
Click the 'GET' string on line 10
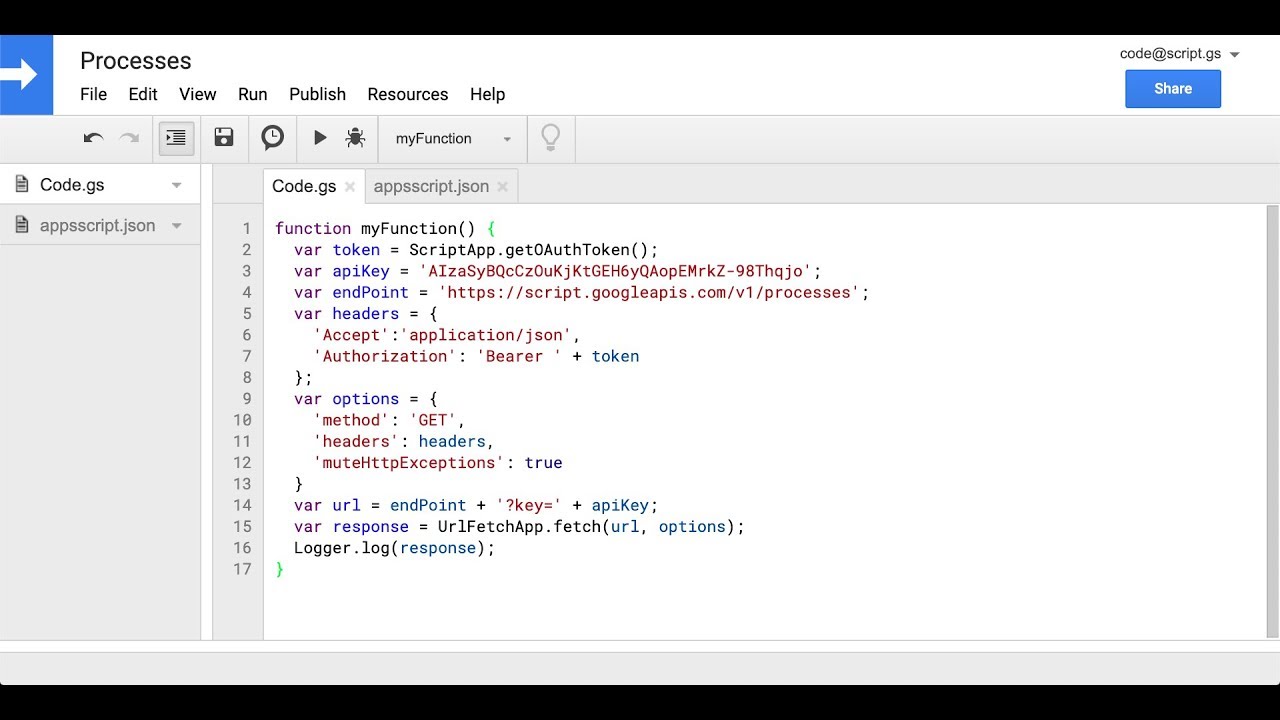click(x=433, y=420)
